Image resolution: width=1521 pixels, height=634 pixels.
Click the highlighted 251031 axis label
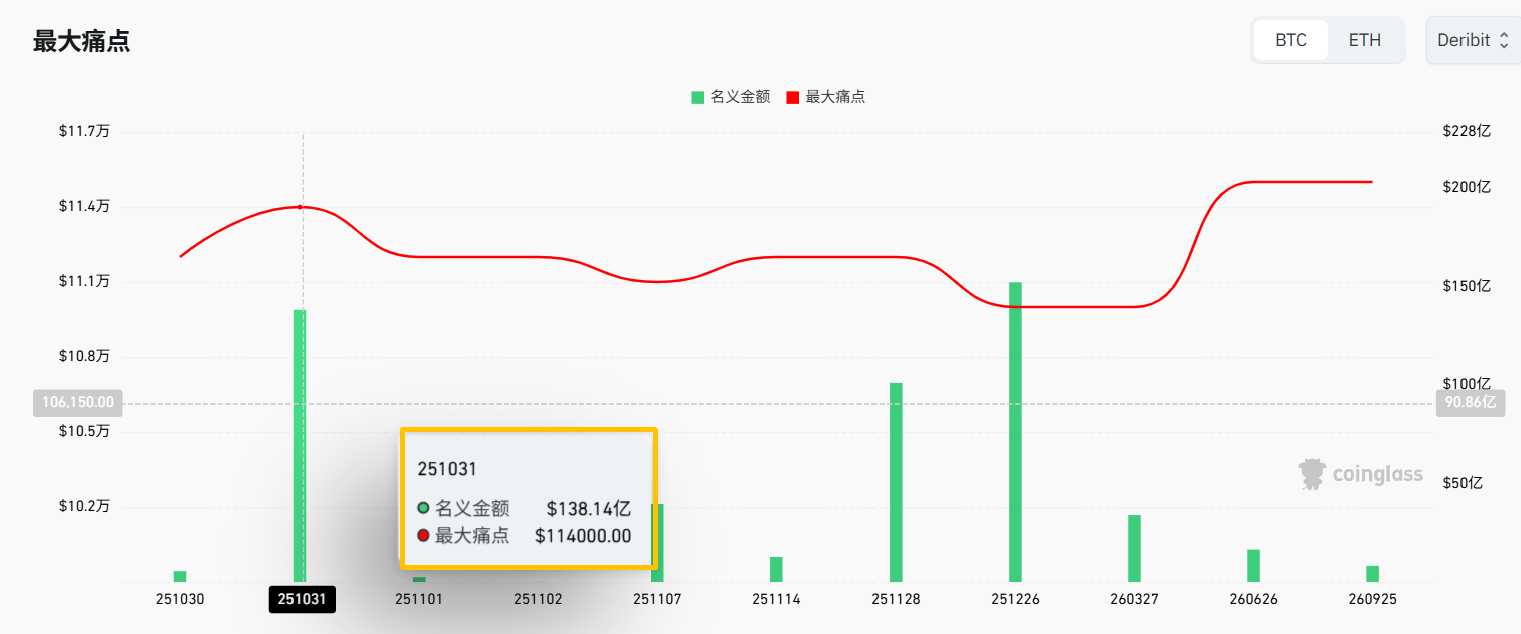[302, 599]
